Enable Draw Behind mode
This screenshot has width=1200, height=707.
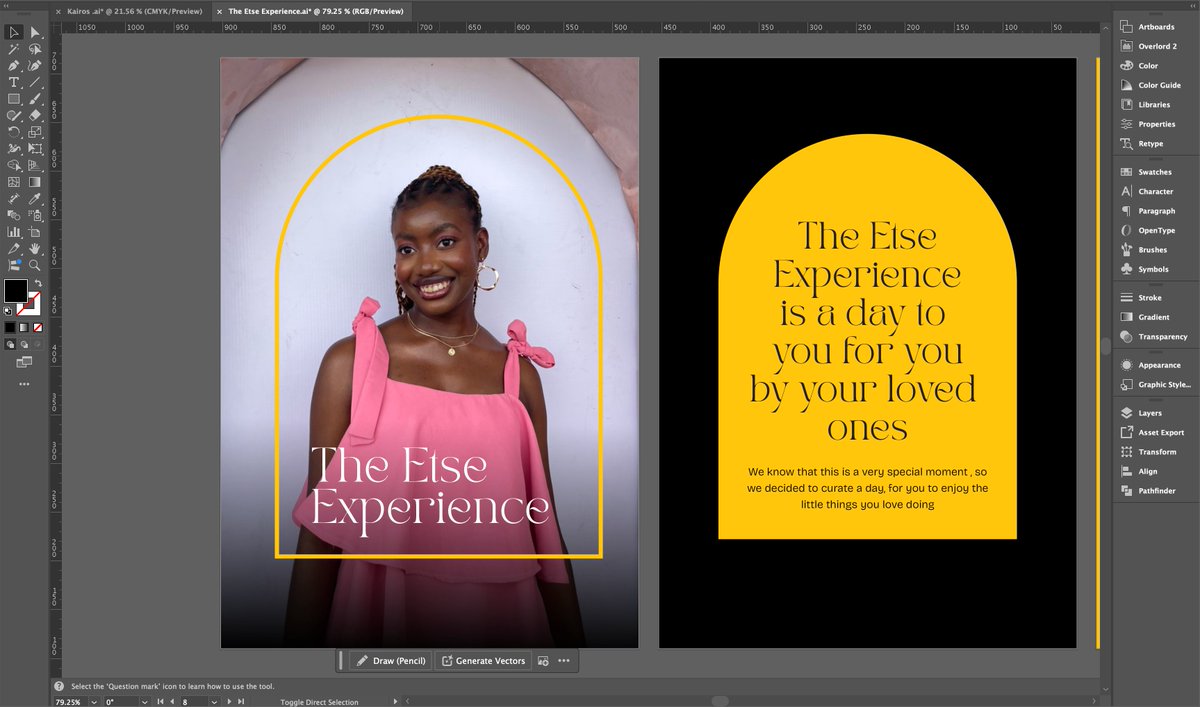point(22,343)
